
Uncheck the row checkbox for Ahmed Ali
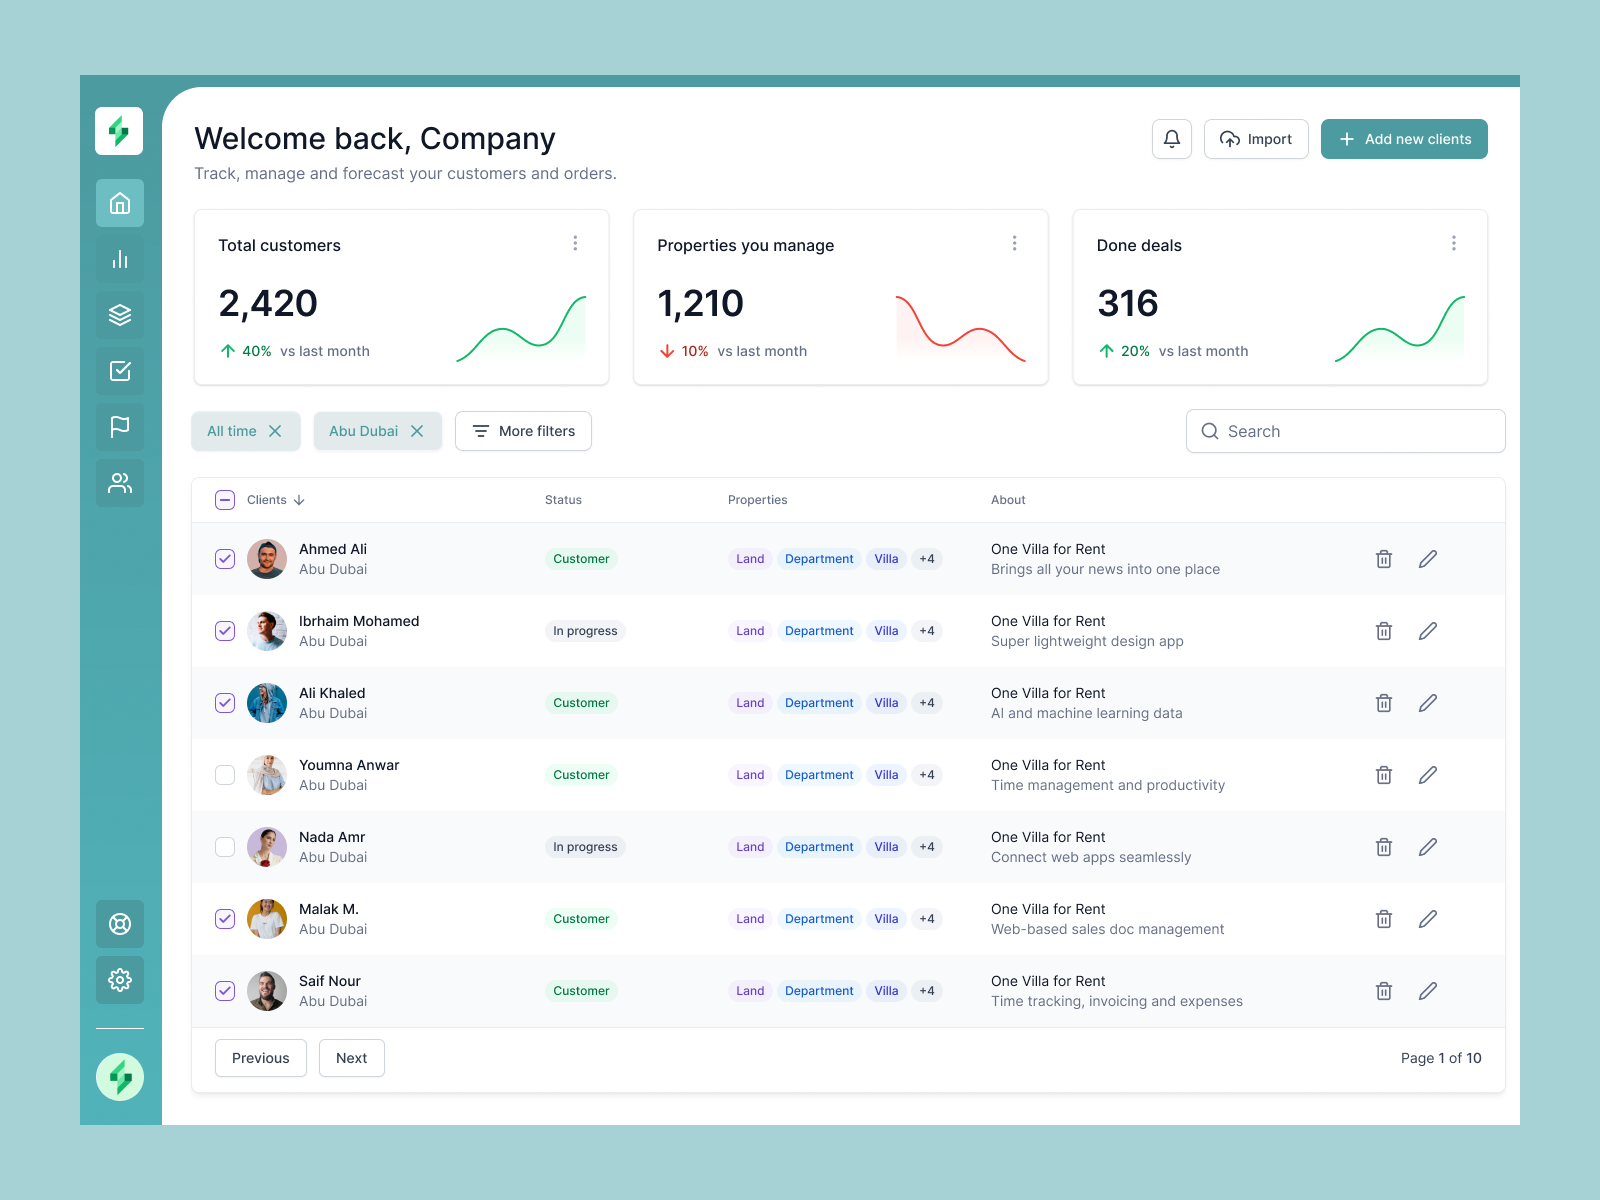click(224, 559)
